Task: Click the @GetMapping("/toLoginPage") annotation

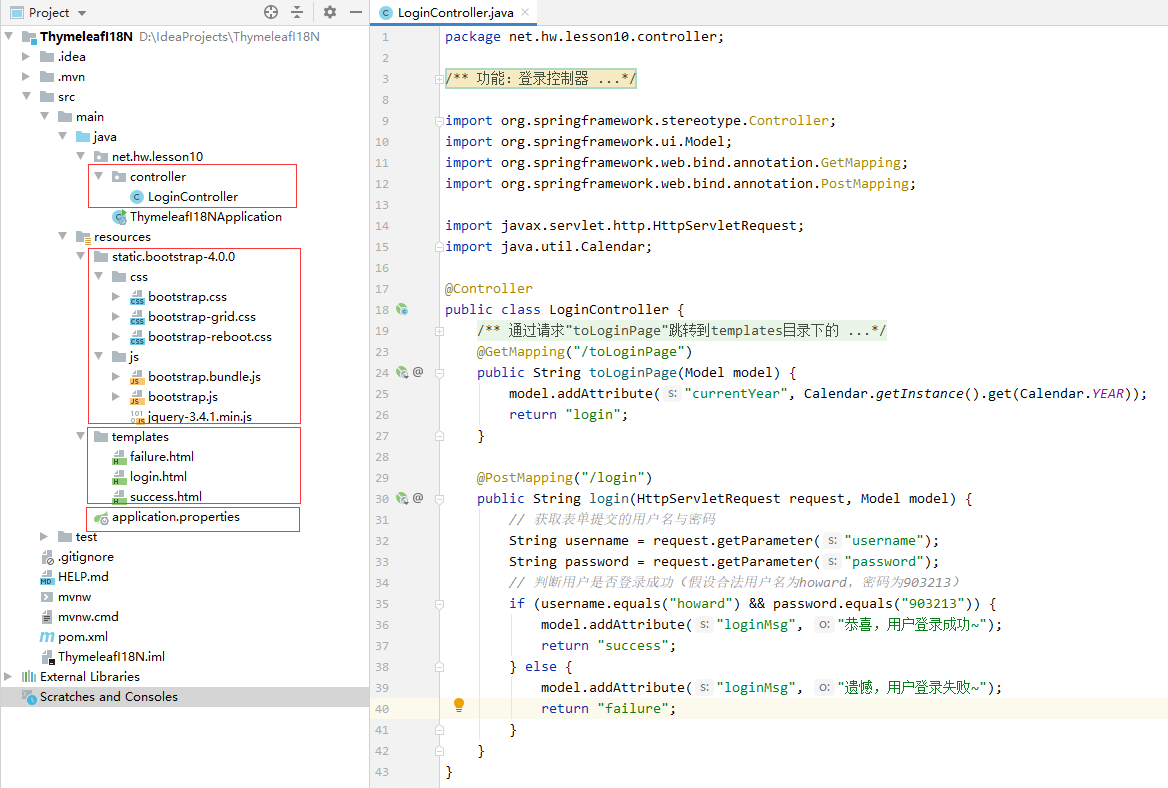Action: point(585,352)
